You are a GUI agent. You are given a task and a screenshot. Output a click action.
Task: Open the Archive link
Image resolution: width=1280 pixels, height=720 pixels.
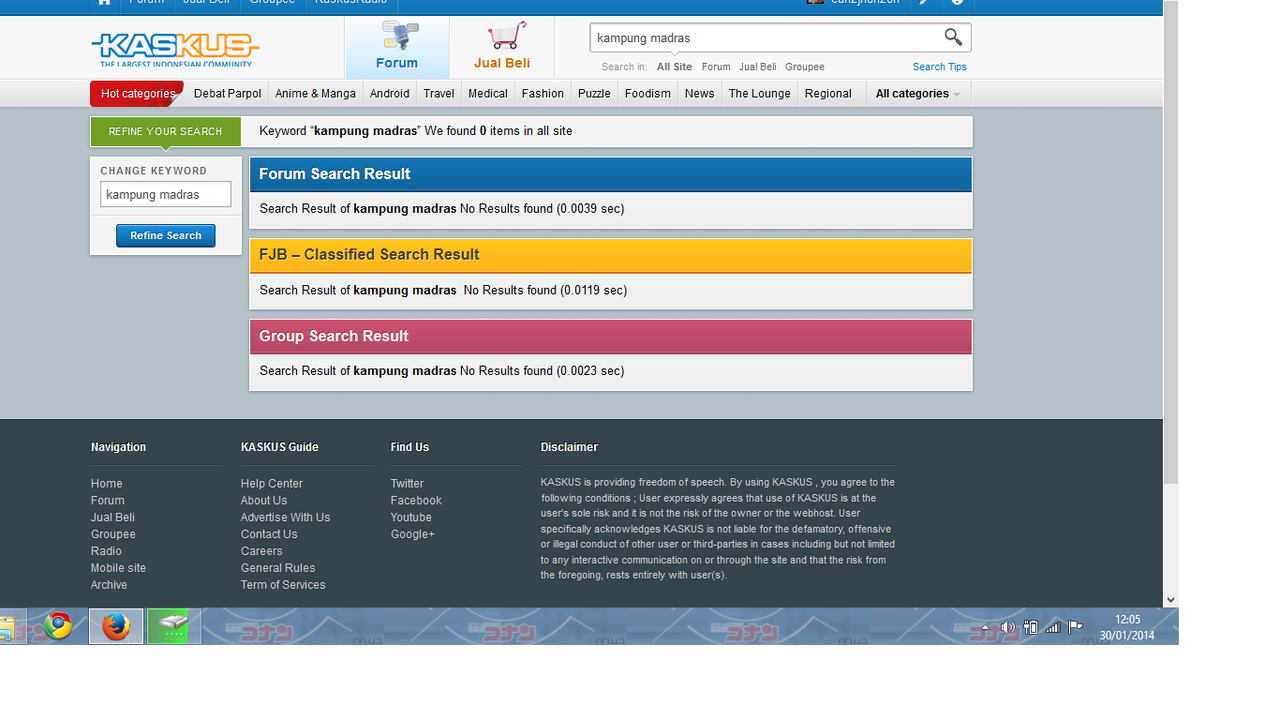click(x=109, y=585)
